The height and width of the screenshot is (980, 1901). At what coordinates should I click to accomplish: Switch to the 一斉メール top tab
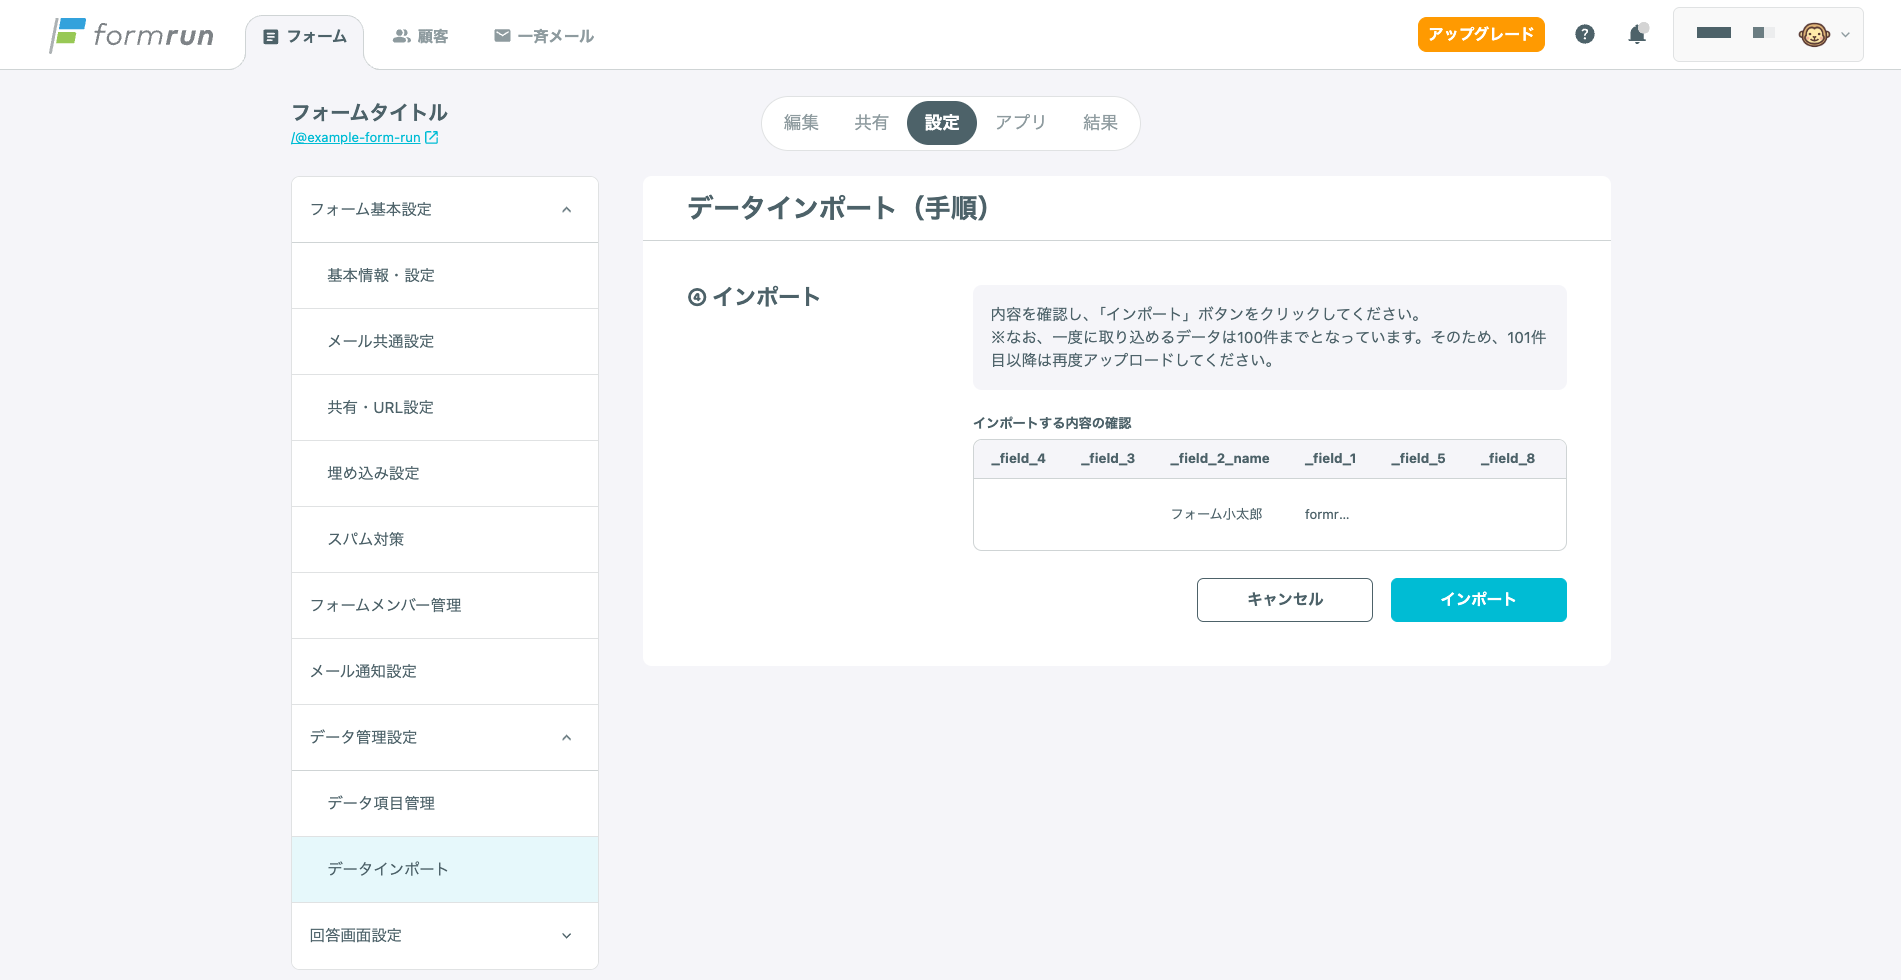click(544, 37)
